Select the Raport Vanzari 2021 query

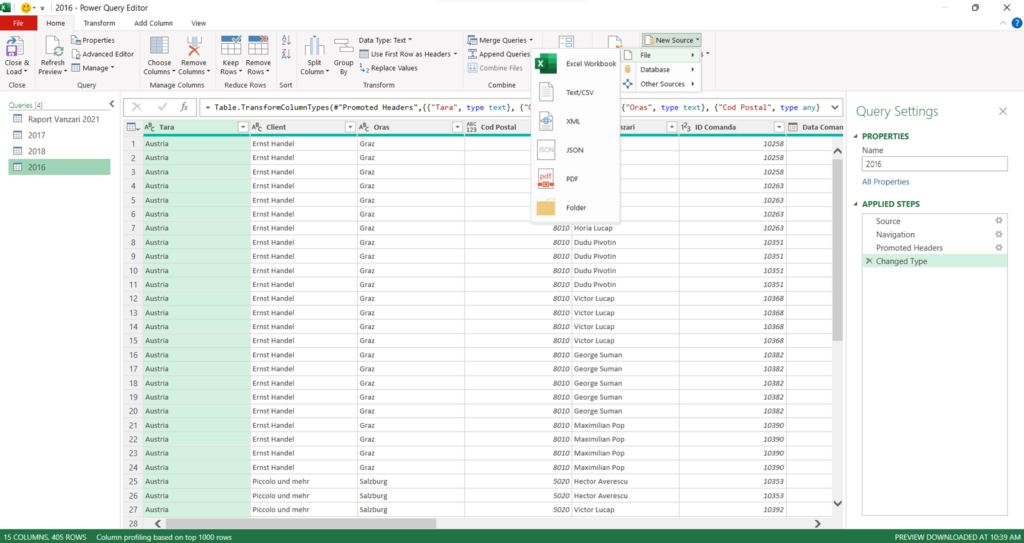[x=59, y=120]
